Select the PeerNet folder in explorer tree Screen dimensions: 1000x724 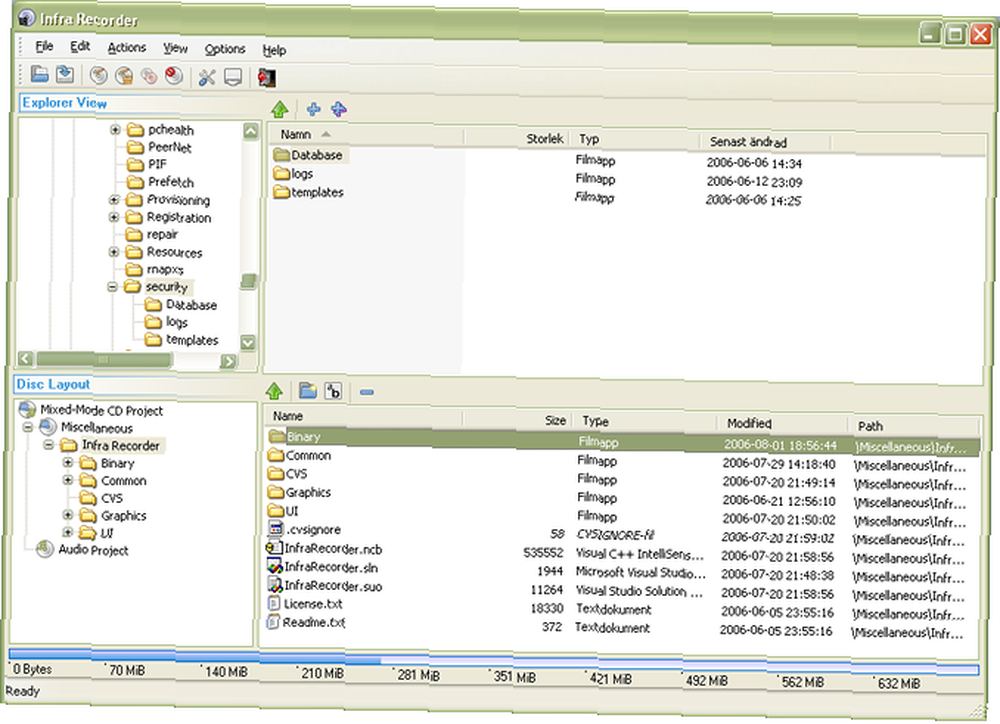tap(169, 147)
